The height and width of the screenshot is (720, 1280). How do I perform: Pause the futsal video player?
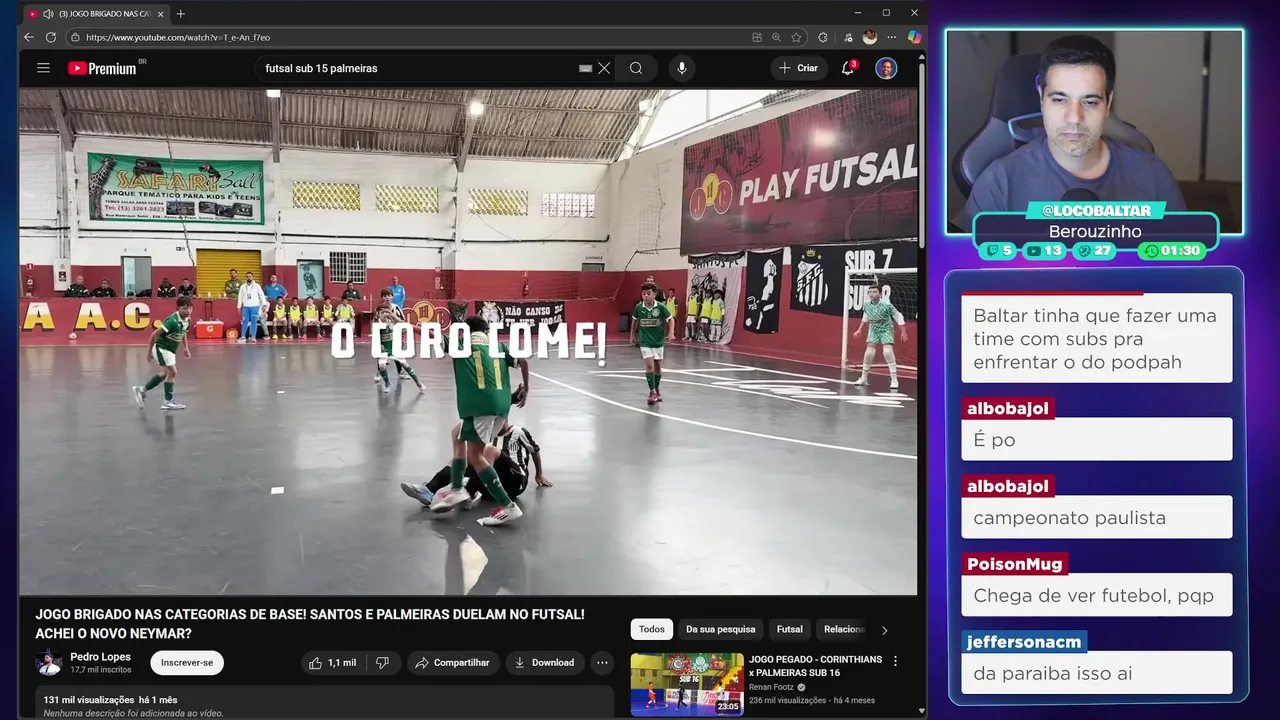coord(468,342)
